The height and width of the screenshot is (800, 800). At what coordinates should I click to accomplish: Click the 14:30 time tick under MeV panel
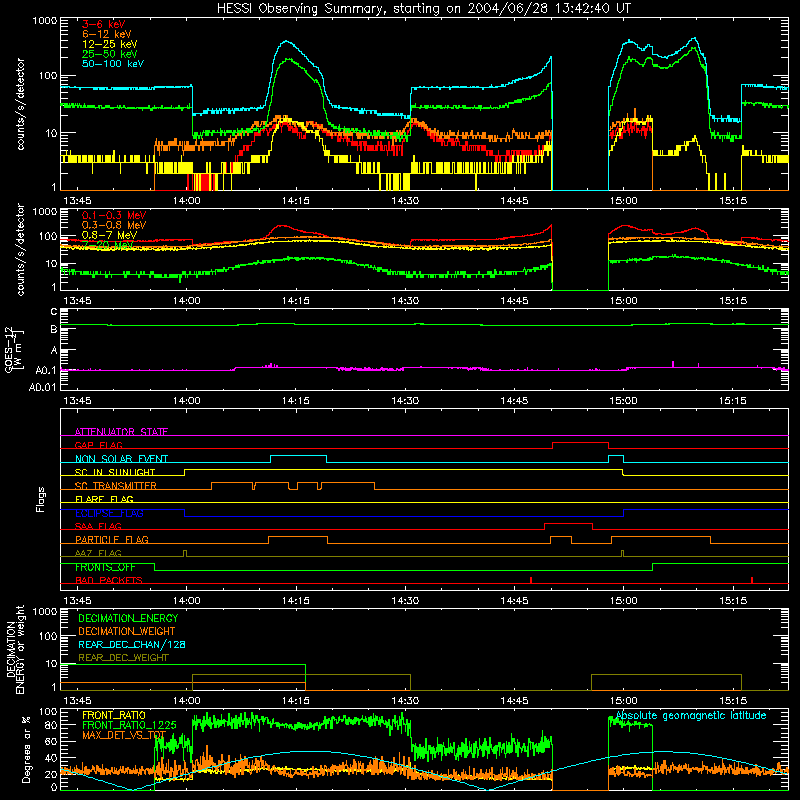pos(405,301)
